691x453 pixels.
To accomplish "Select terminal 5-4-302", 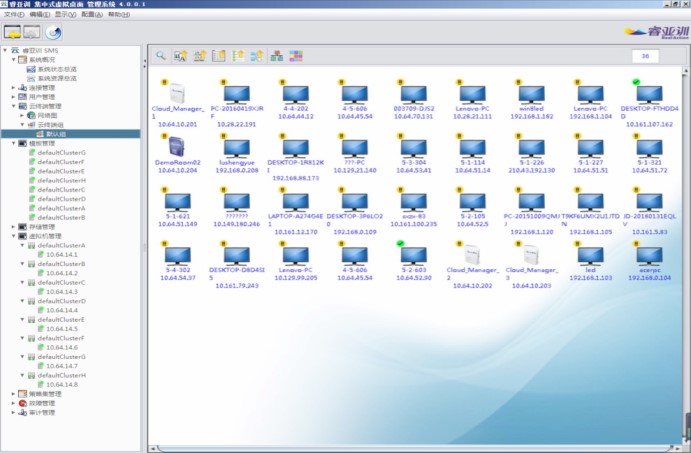I will [178, 256].
